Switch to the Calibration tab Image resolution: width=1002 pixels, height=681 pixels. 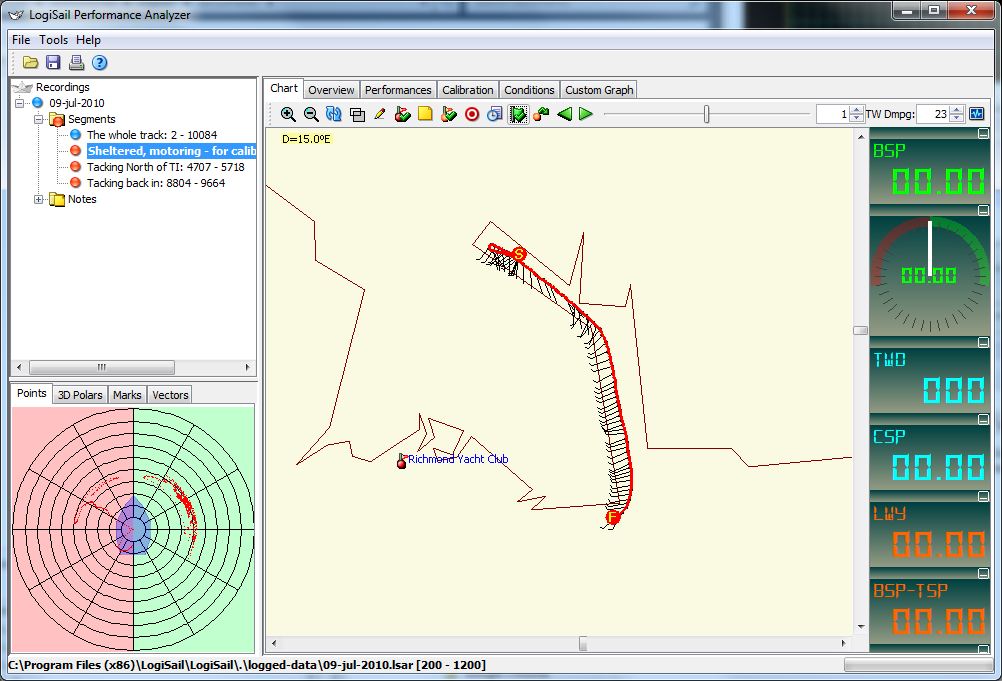[467, 90]
